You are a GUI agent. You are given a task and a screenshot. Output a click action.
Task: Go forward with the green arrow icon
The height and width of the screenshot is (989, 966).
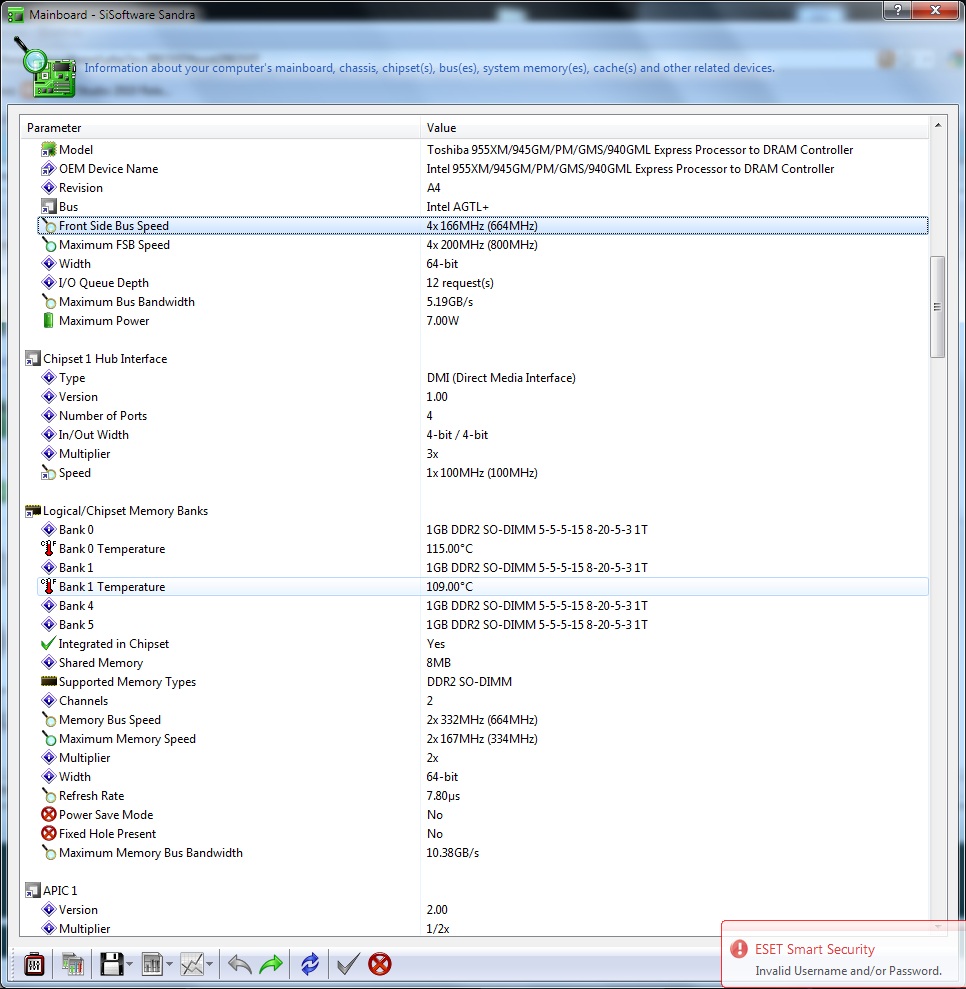[x=271, y=964]
